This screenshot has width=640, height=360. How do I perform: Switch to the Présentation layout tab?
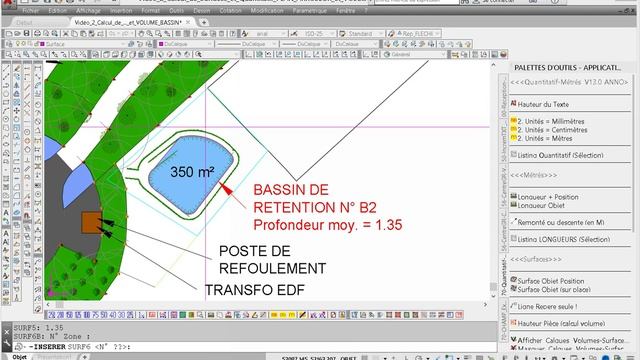coord(54,357)
